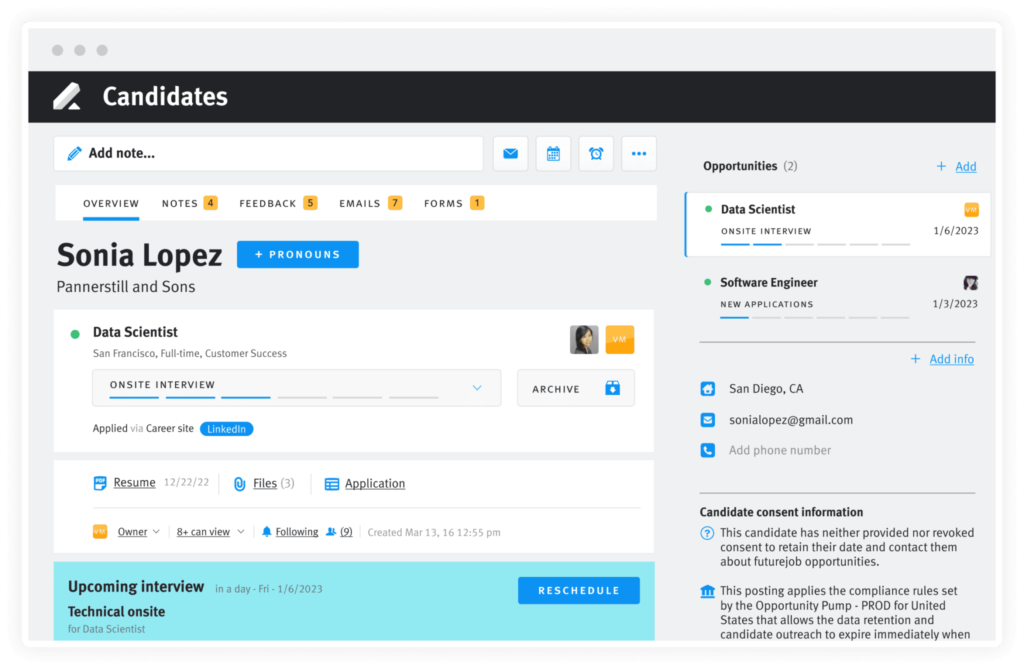
Task: Select the Data Scientist opportunity card
Action: (838, 224)
